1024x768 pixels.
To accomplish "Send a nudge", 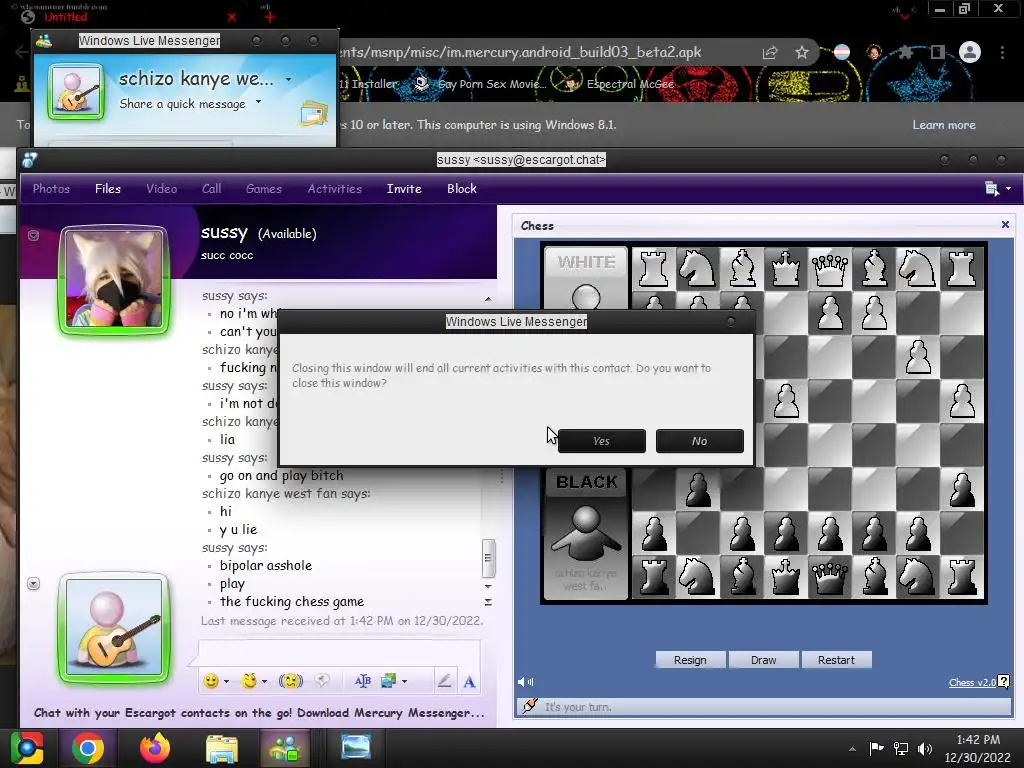I will tap(291, 681).
